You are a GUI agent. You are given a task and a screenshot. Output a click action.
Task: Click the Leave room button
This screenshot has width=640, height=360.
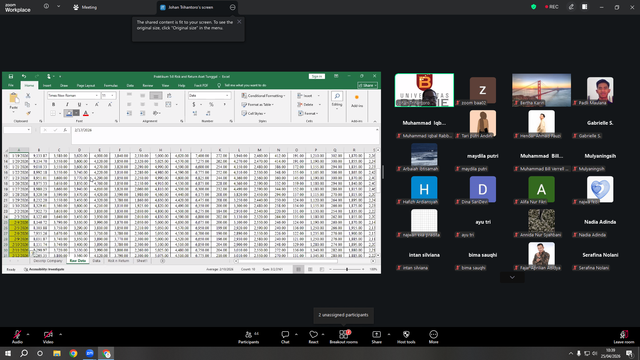coord(624,337)
